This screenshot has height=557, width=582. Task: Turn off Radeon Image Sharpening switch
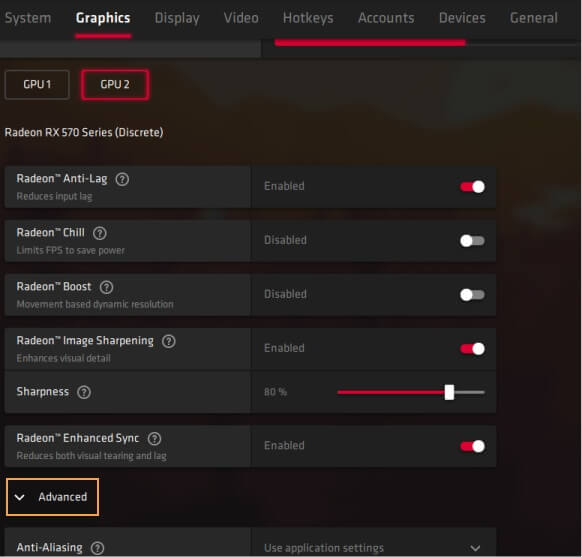point(472,349)
